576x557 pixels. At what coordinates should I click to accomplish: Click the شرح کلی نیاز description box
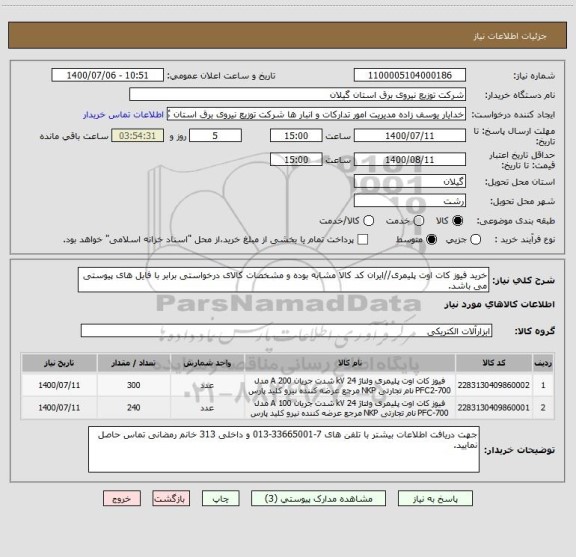tap(283, 280)
